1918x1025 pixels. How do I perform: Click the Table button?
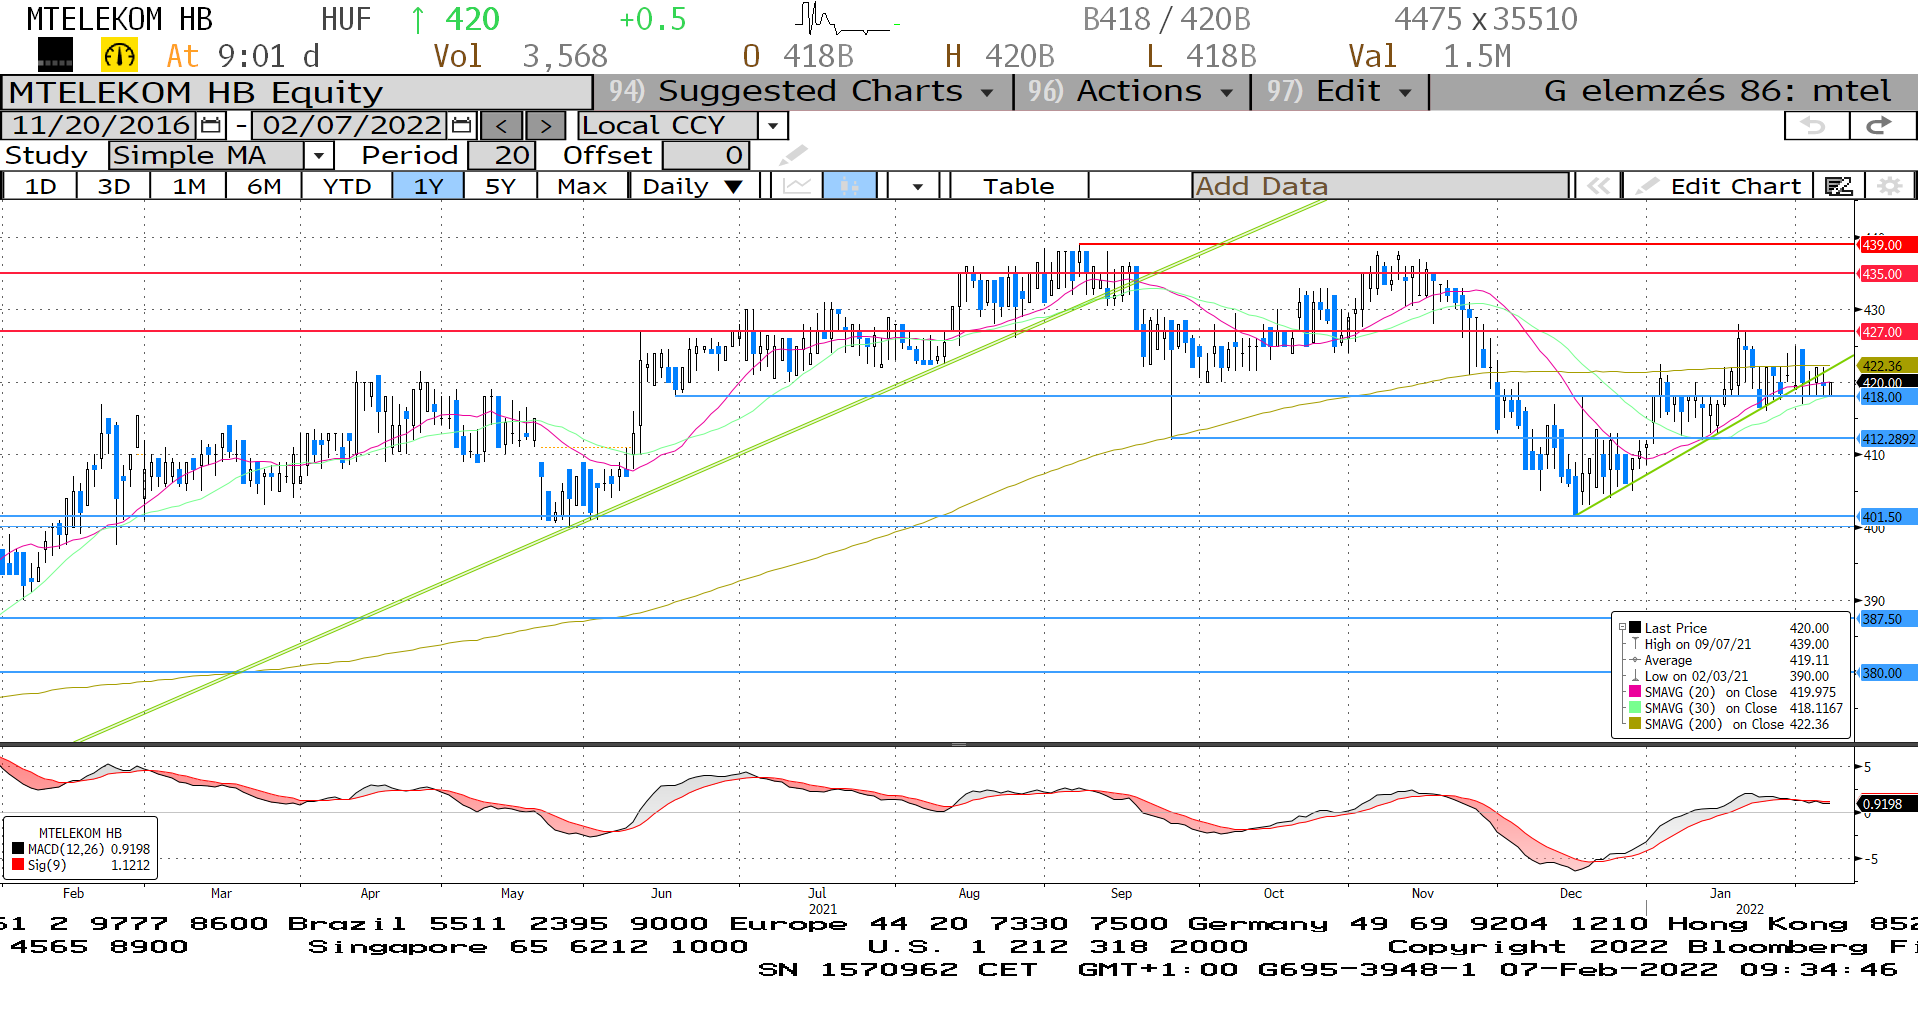point(1018,186)
